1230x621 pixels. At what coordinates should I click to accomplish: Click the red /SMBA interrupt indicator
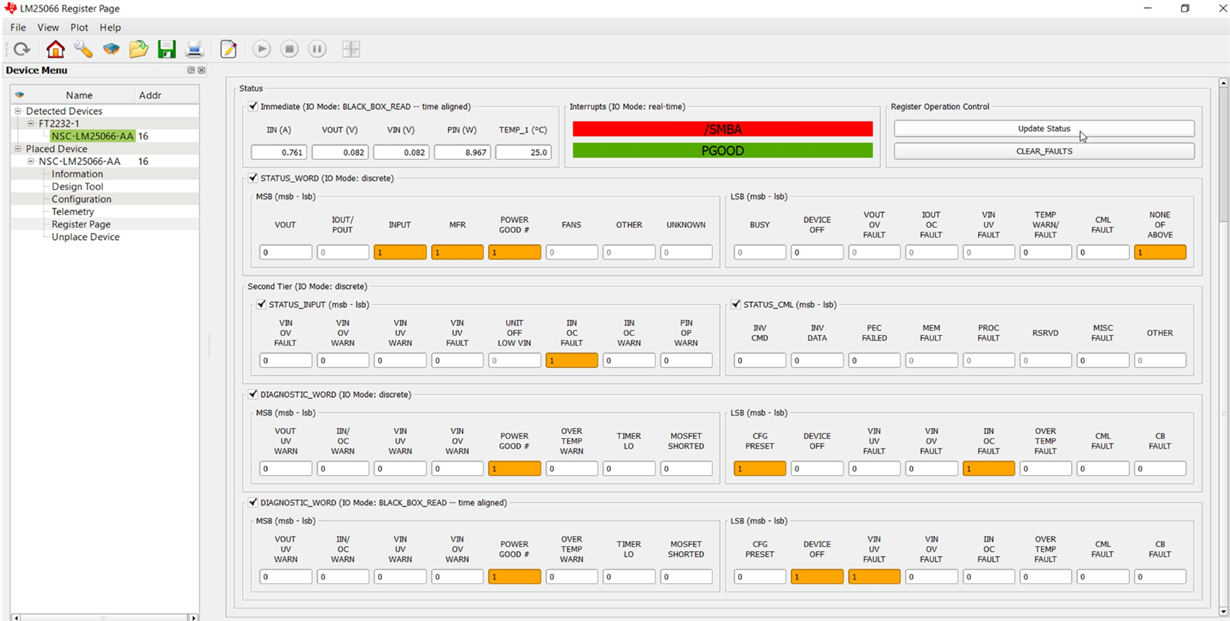722,129
